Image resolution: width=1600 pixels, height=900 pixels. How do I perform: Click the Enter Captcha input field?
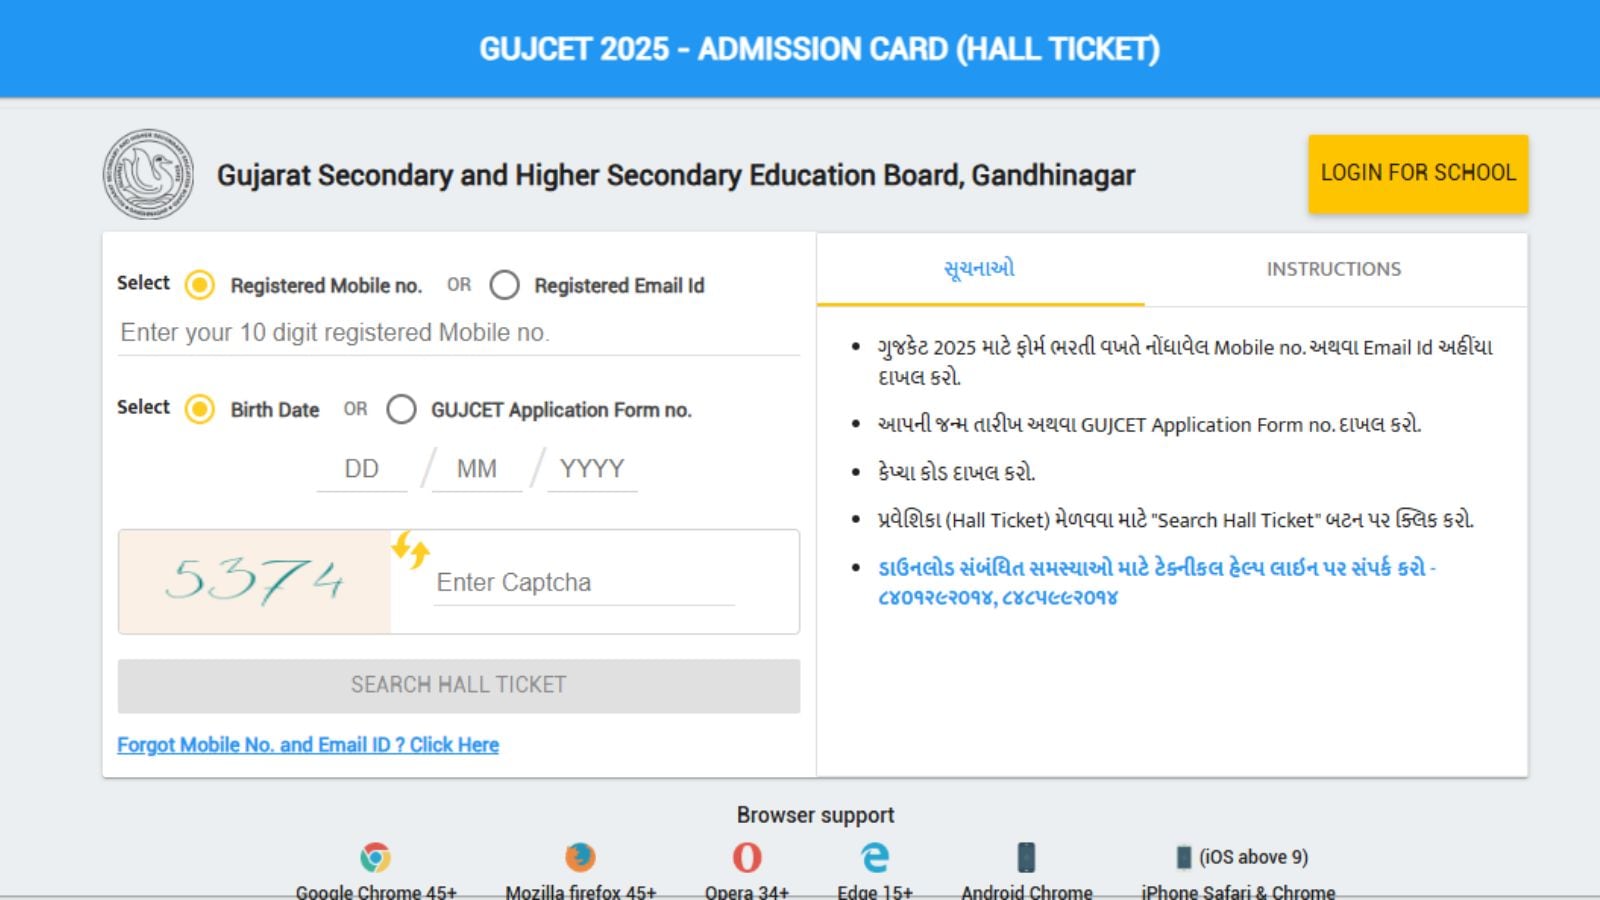tap(584, 583)
